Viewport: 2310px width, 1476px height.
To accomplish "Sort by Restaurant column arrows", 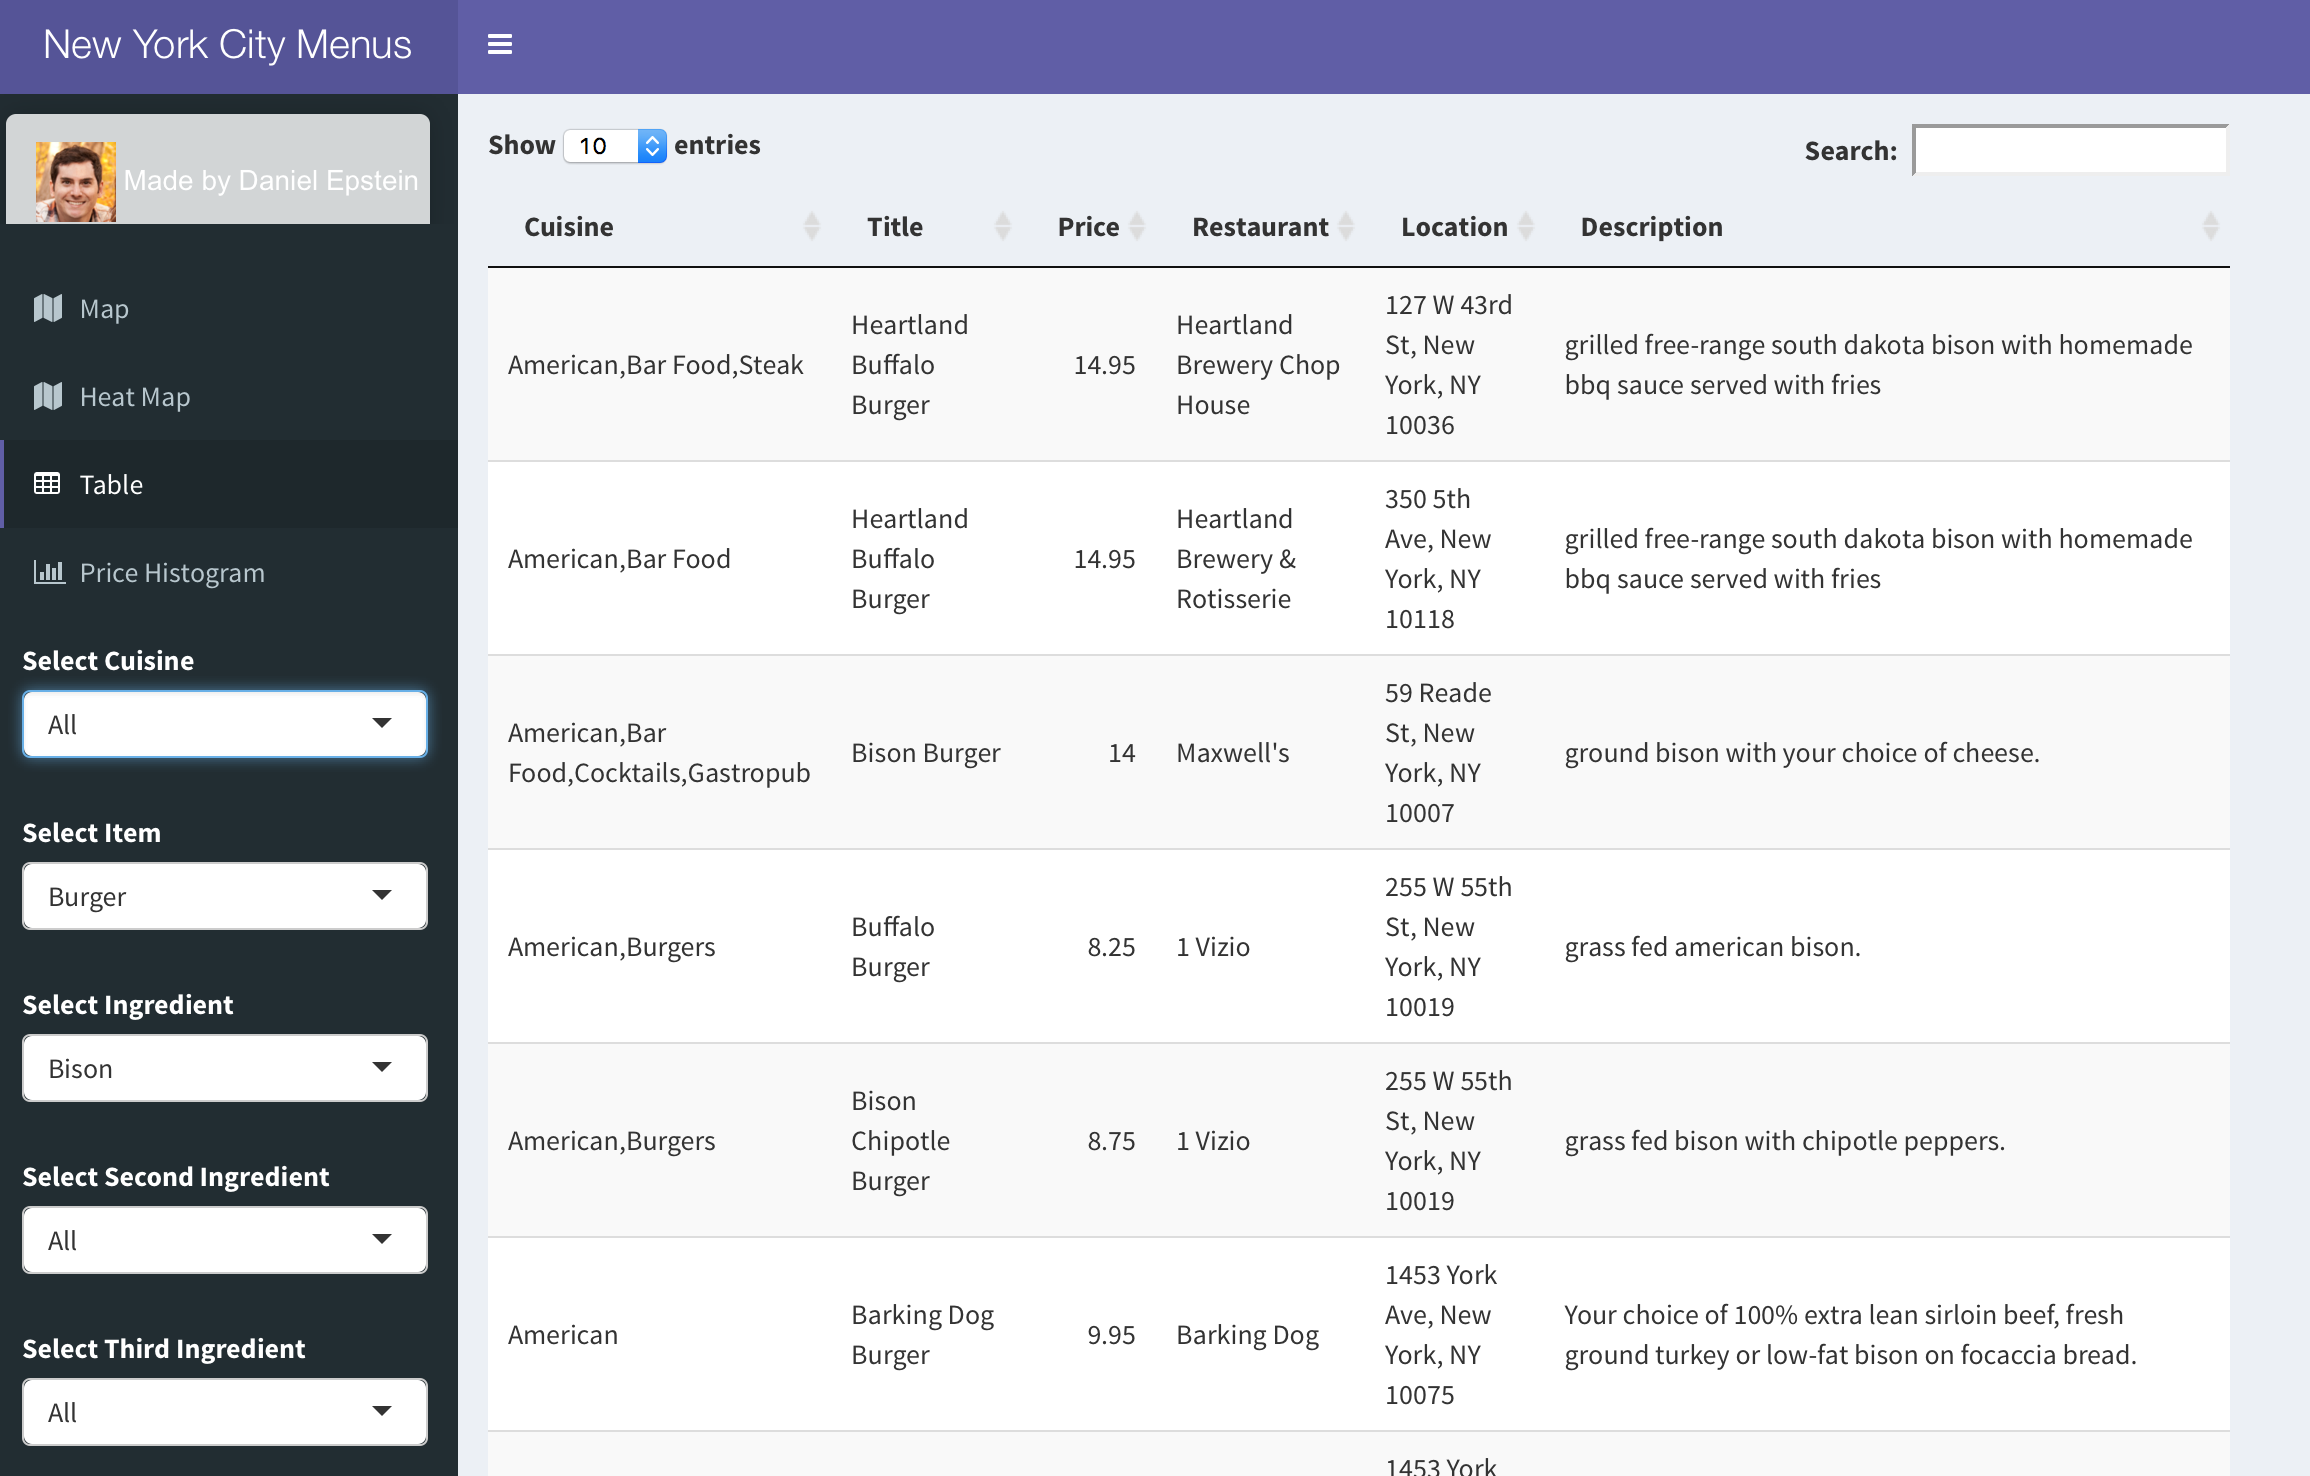I will coord(1346,227).
